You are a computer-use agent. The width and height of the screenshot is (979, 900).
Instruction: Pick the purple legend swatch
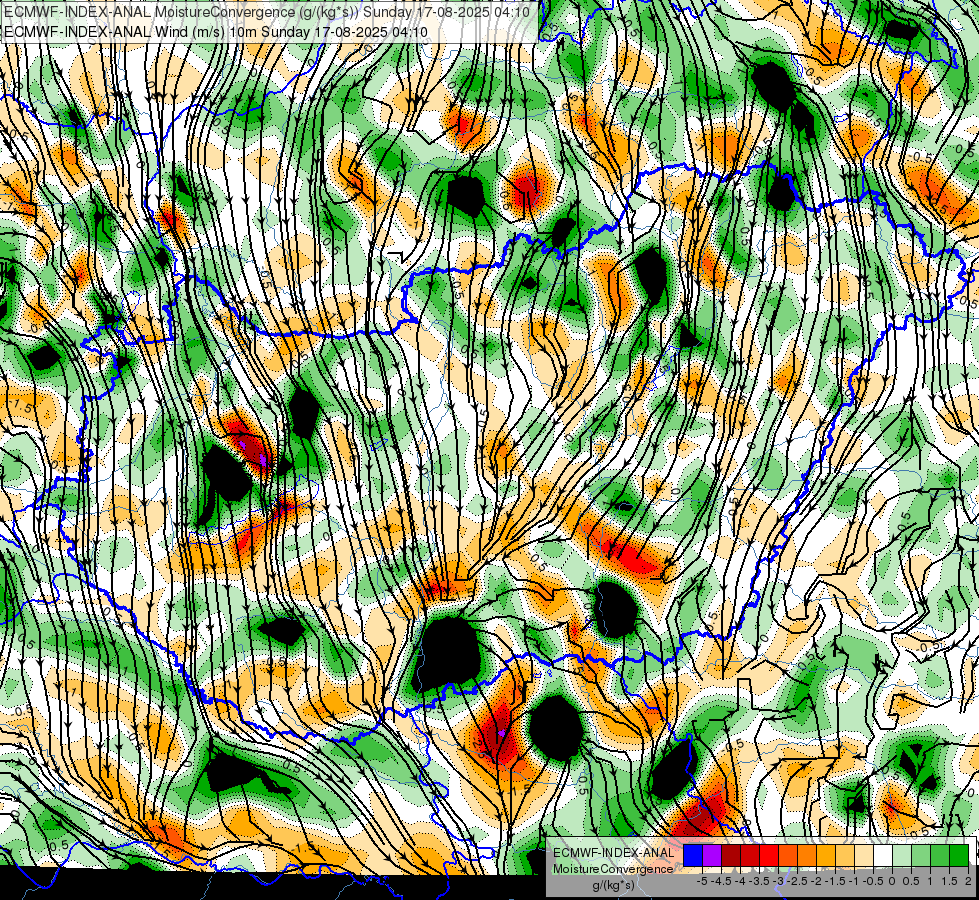pyautogui.click(x=712, y=855)
